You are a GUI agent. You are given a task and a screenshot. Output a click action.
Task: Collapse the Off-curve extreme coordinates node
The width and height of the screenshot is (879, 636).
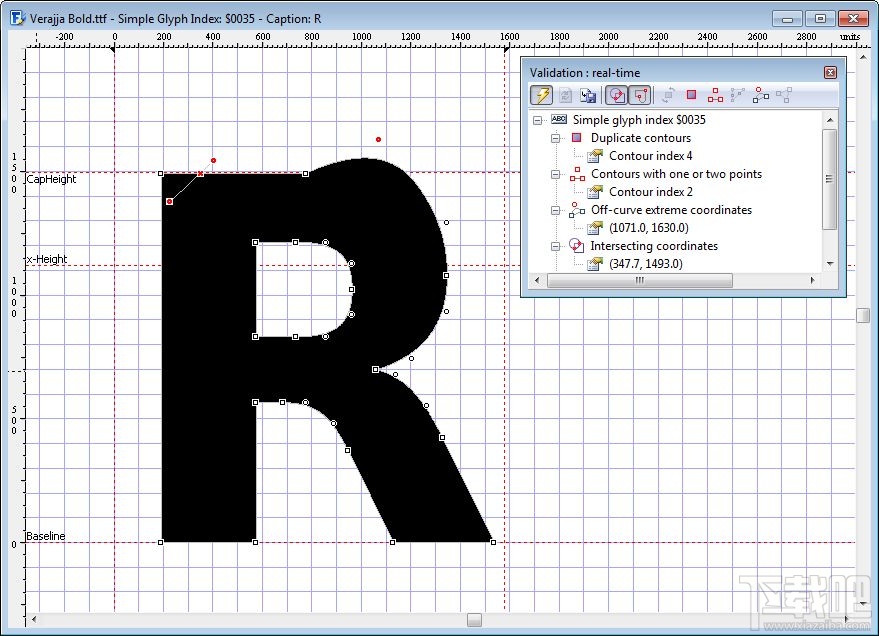click(x=555, y=209)
